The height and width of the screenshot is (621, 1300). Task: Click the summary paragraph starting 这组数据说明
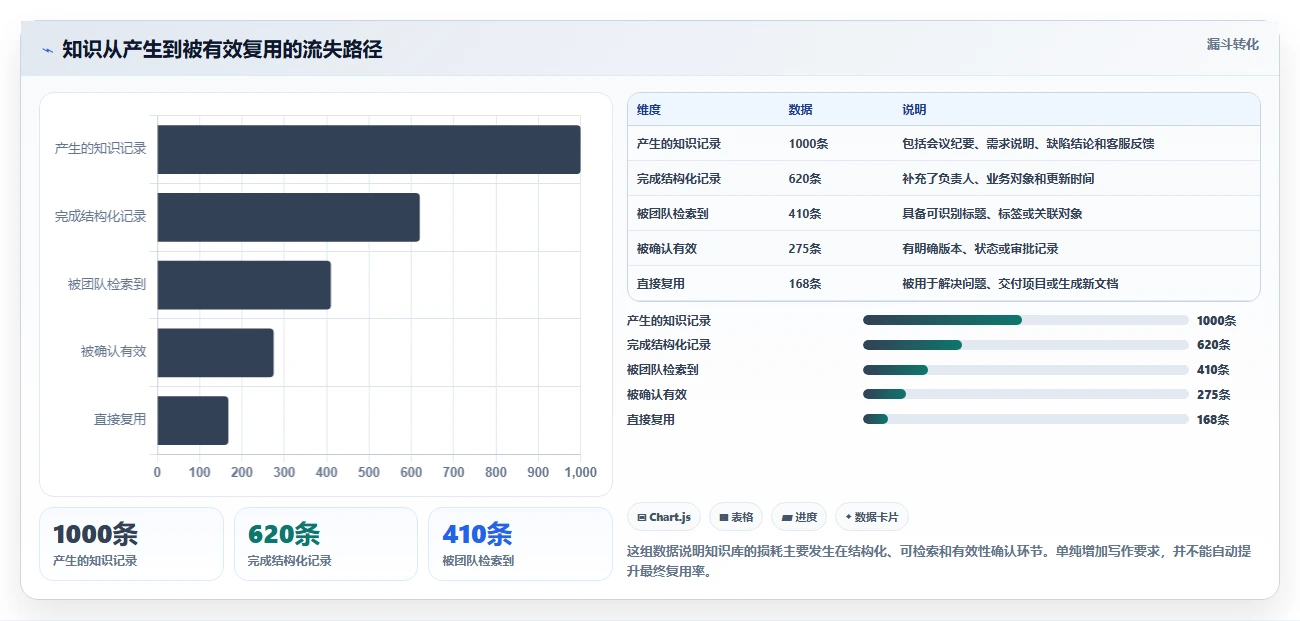click(x=939, y=562)
